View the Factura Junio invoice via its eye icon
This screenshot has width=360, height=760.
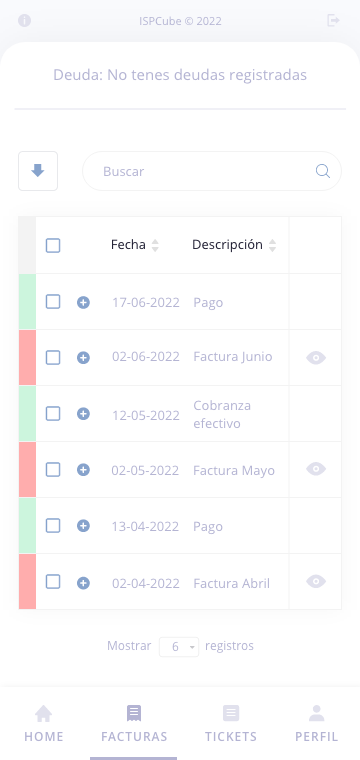point(316,358)
